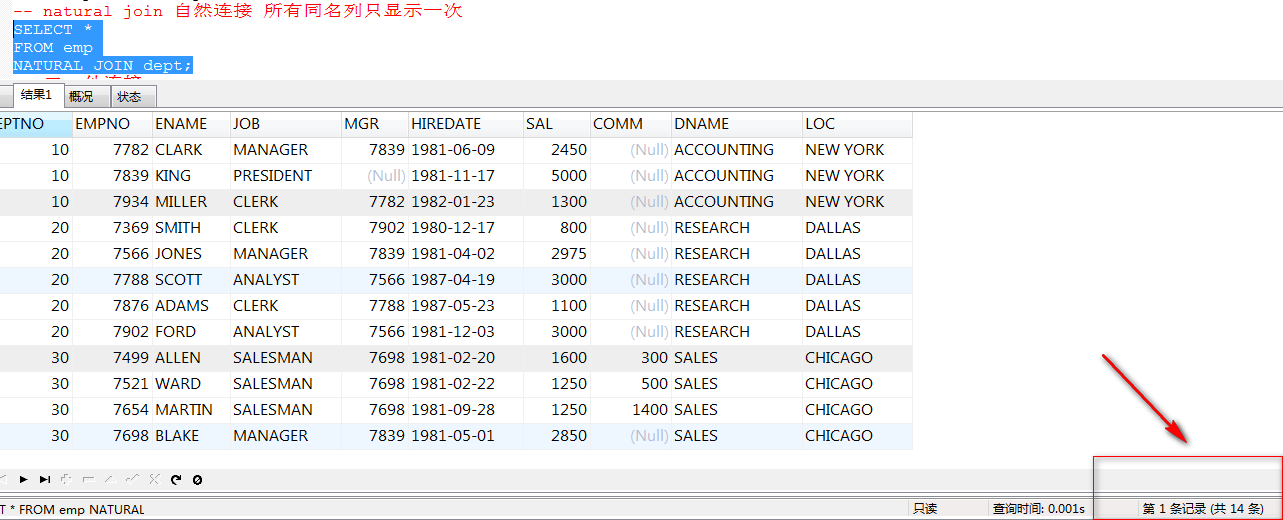
Task: Go to the next record
Action: (23, 480)
